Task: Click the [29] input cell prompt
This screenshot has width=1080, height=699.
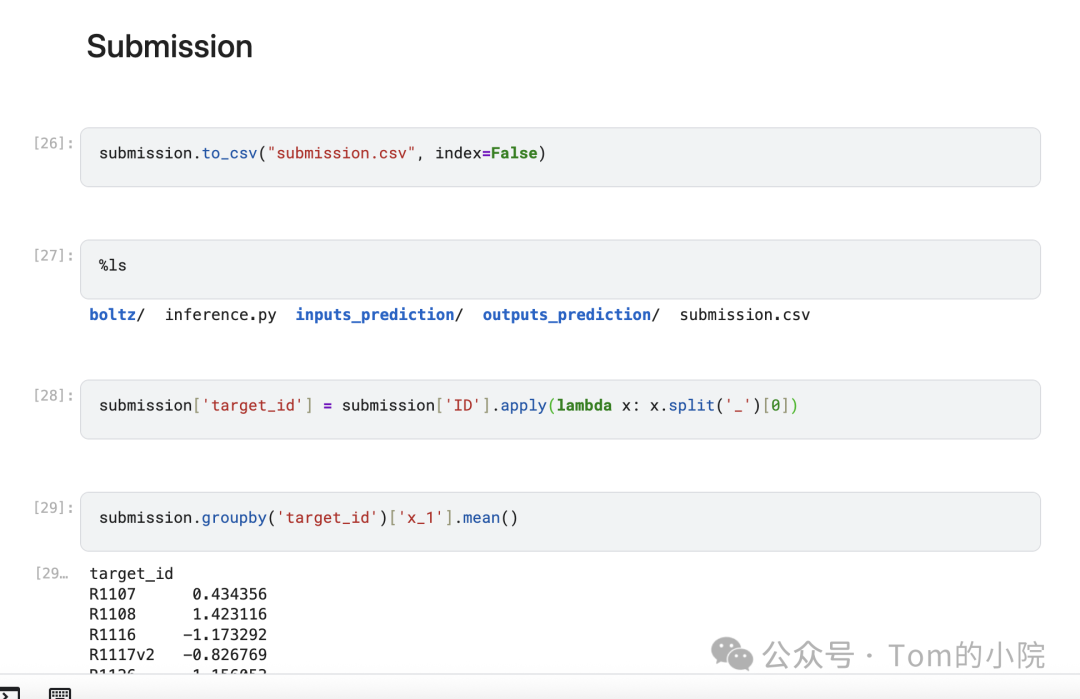Action: pos(53,507)
